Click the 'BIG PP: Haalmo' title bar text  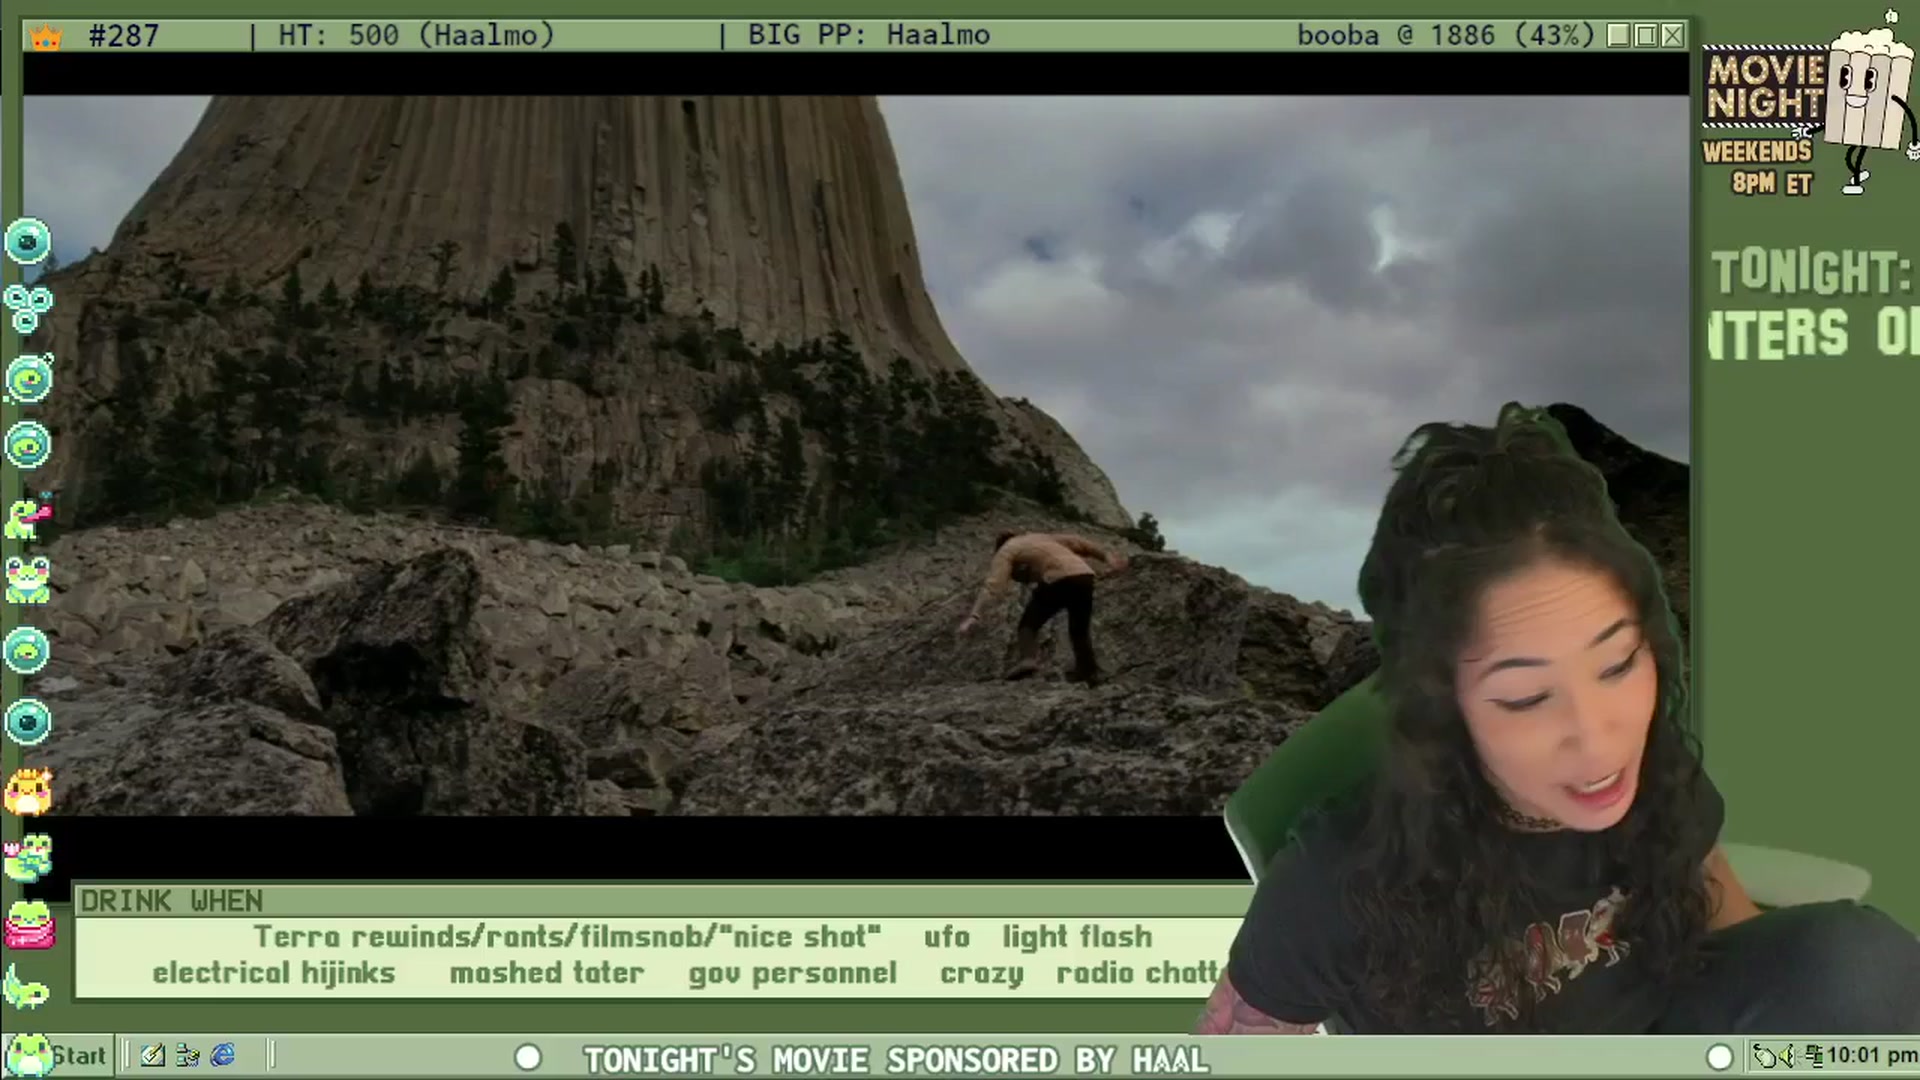coord(868,36)
